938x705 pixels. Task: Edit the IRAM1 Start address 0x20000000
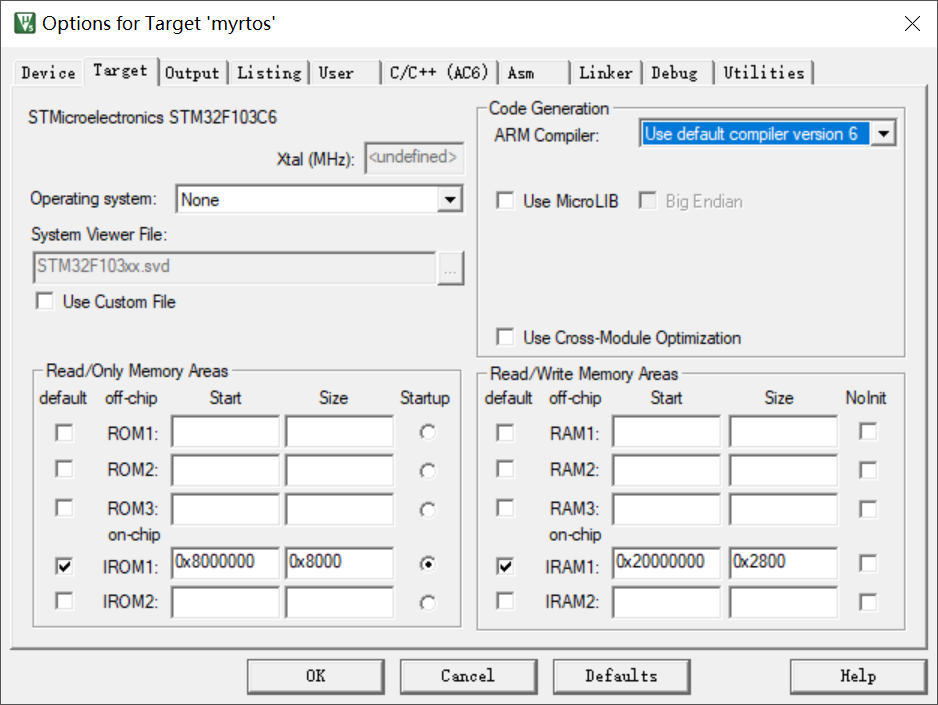[x=666, y=563]
